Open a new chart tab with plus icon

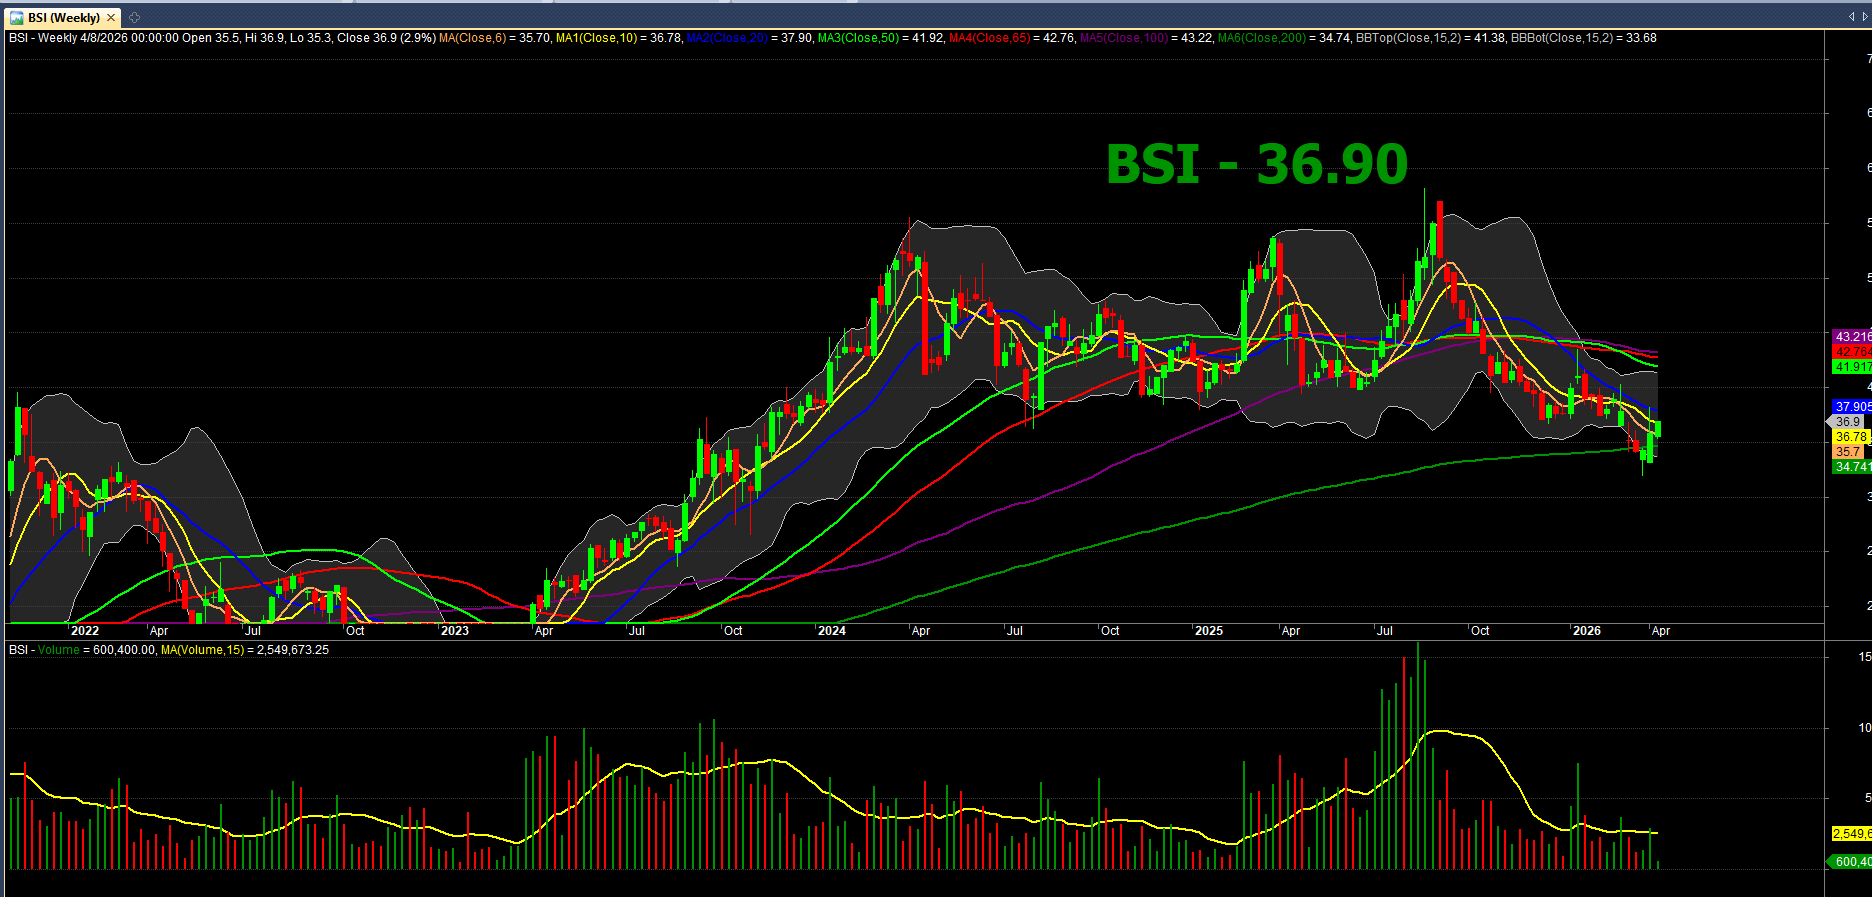135,18
